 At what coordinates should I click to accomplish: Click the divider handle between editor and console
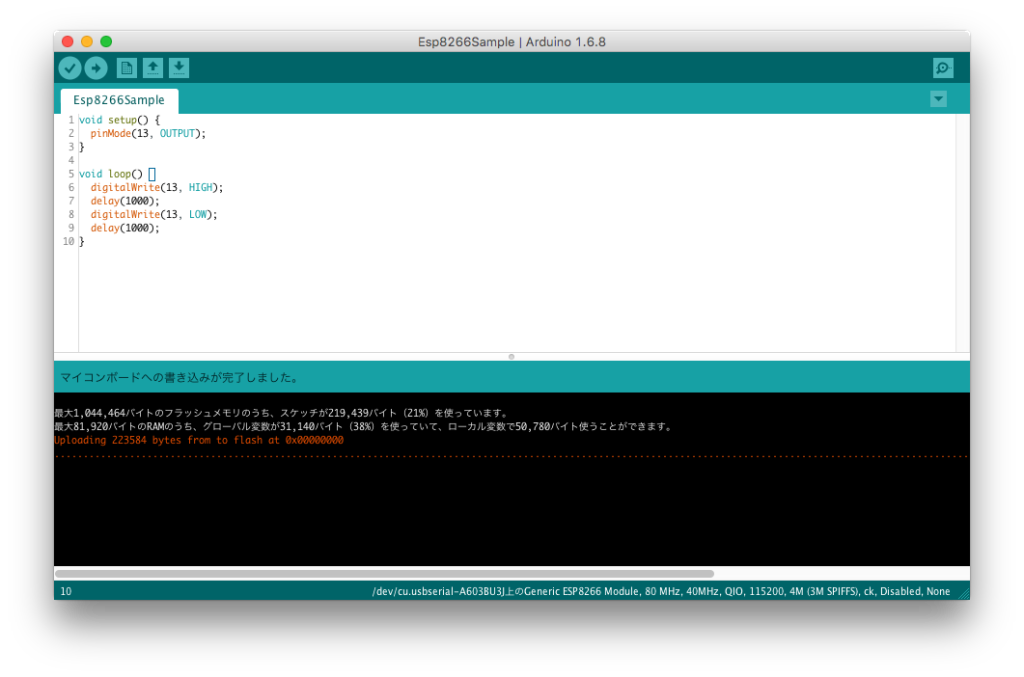(x=511, y=356)
